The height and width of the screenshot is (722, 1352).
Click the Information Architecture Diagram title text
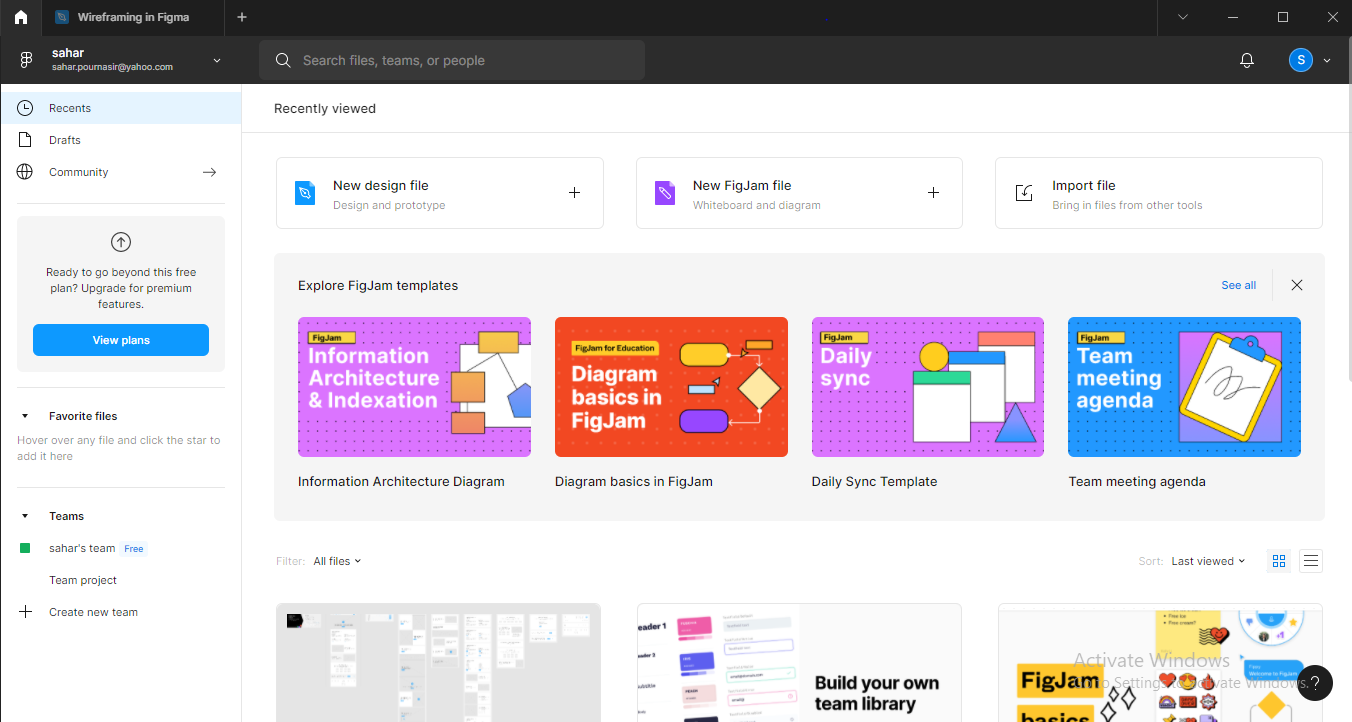(401, 481)
